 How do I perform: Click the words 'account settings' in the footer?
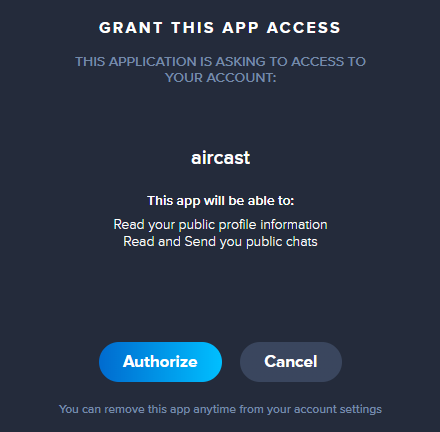[338, 409]
